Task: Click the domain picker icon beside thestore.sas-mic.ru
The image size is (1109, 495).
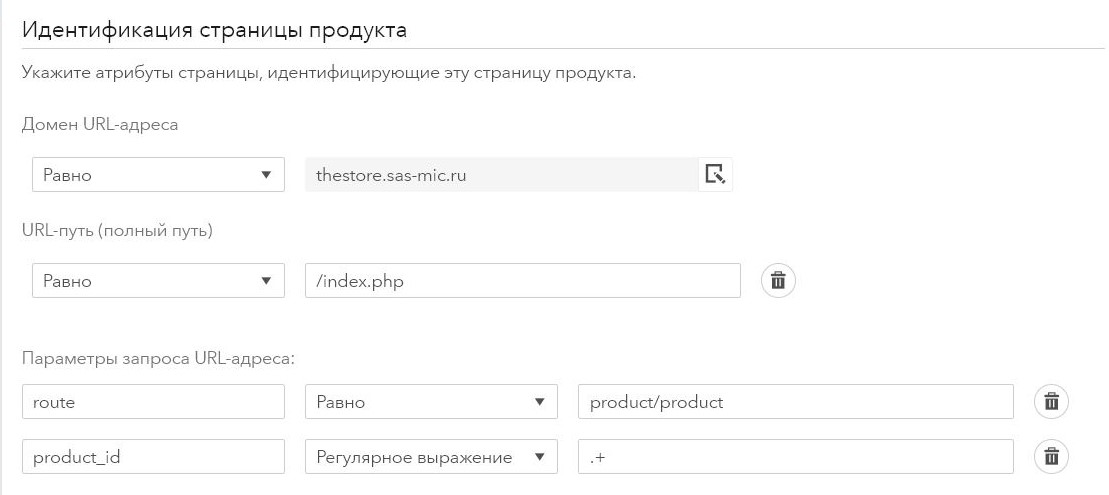Action: 715,175
